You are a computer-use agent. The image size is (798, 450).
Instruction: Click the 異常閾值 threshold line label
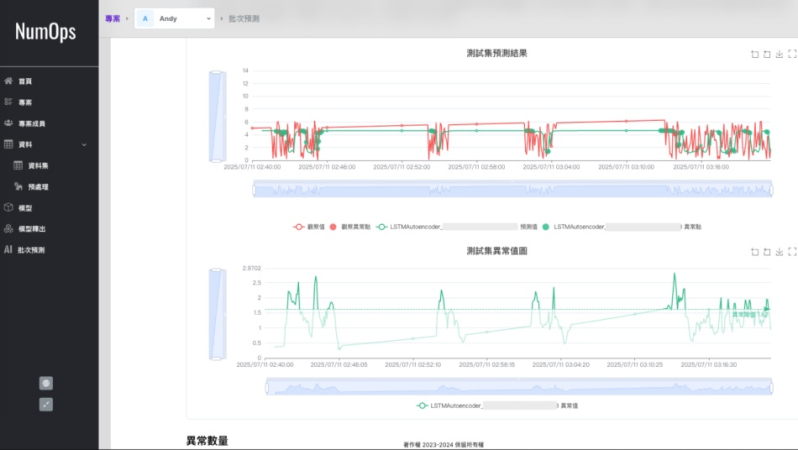750,315
